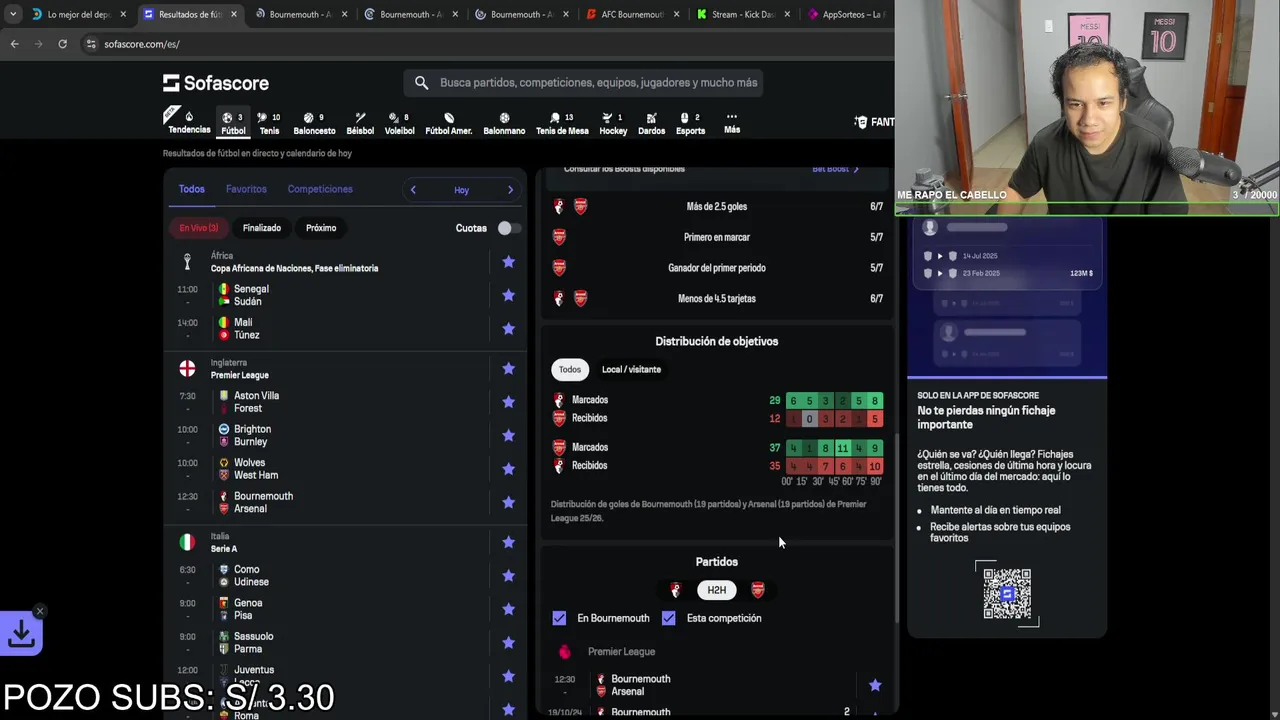Filter by Finalizado matches
Image resolution: width=1280 pixels, height=720 pixels.
point(262,228)
